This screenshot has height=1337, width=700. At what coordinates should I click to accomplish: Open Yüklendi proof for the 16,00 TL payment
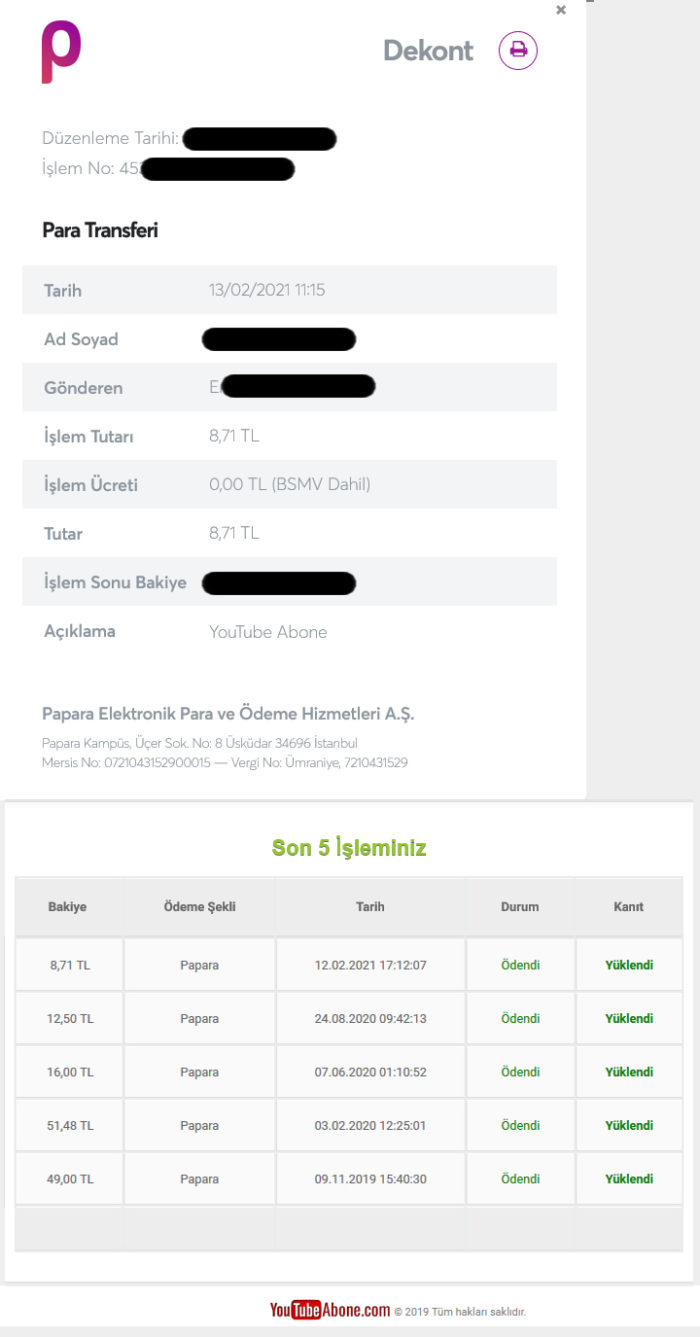pos(629,1072)
